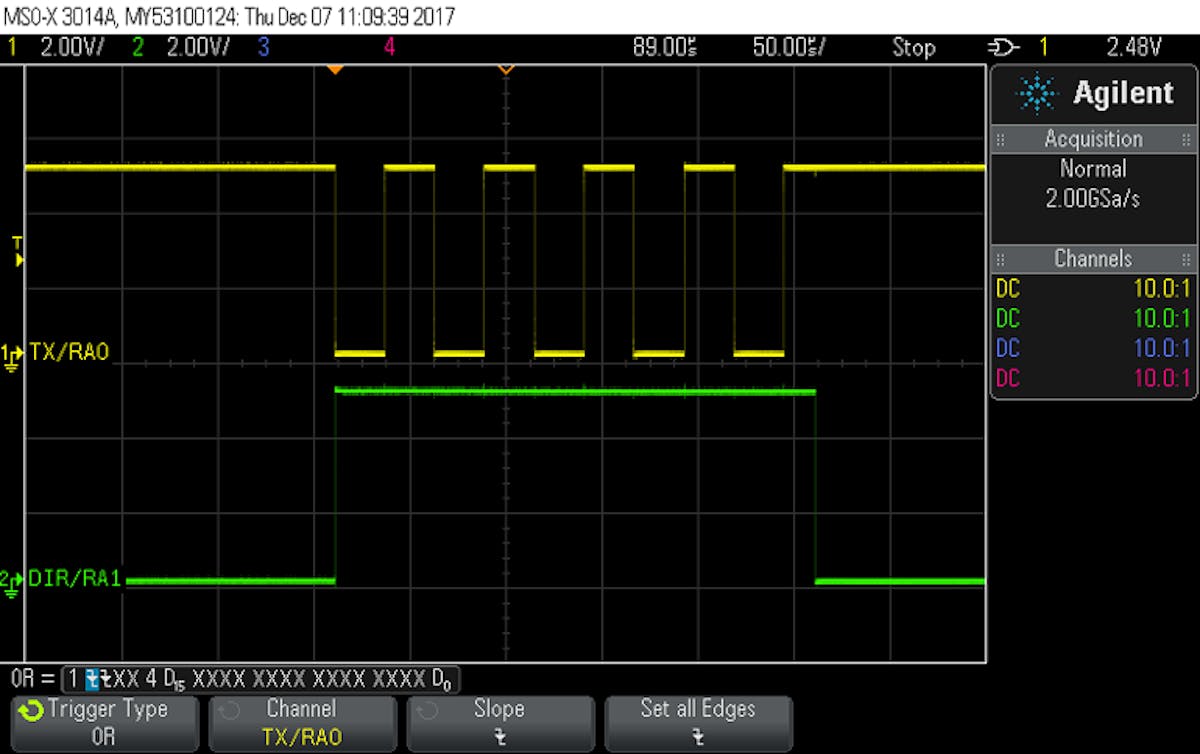Click the channel 1 ground reference marker
The height and width of the screenshot is (754, 1200).
pyautogui.click(x=10, y=353)
